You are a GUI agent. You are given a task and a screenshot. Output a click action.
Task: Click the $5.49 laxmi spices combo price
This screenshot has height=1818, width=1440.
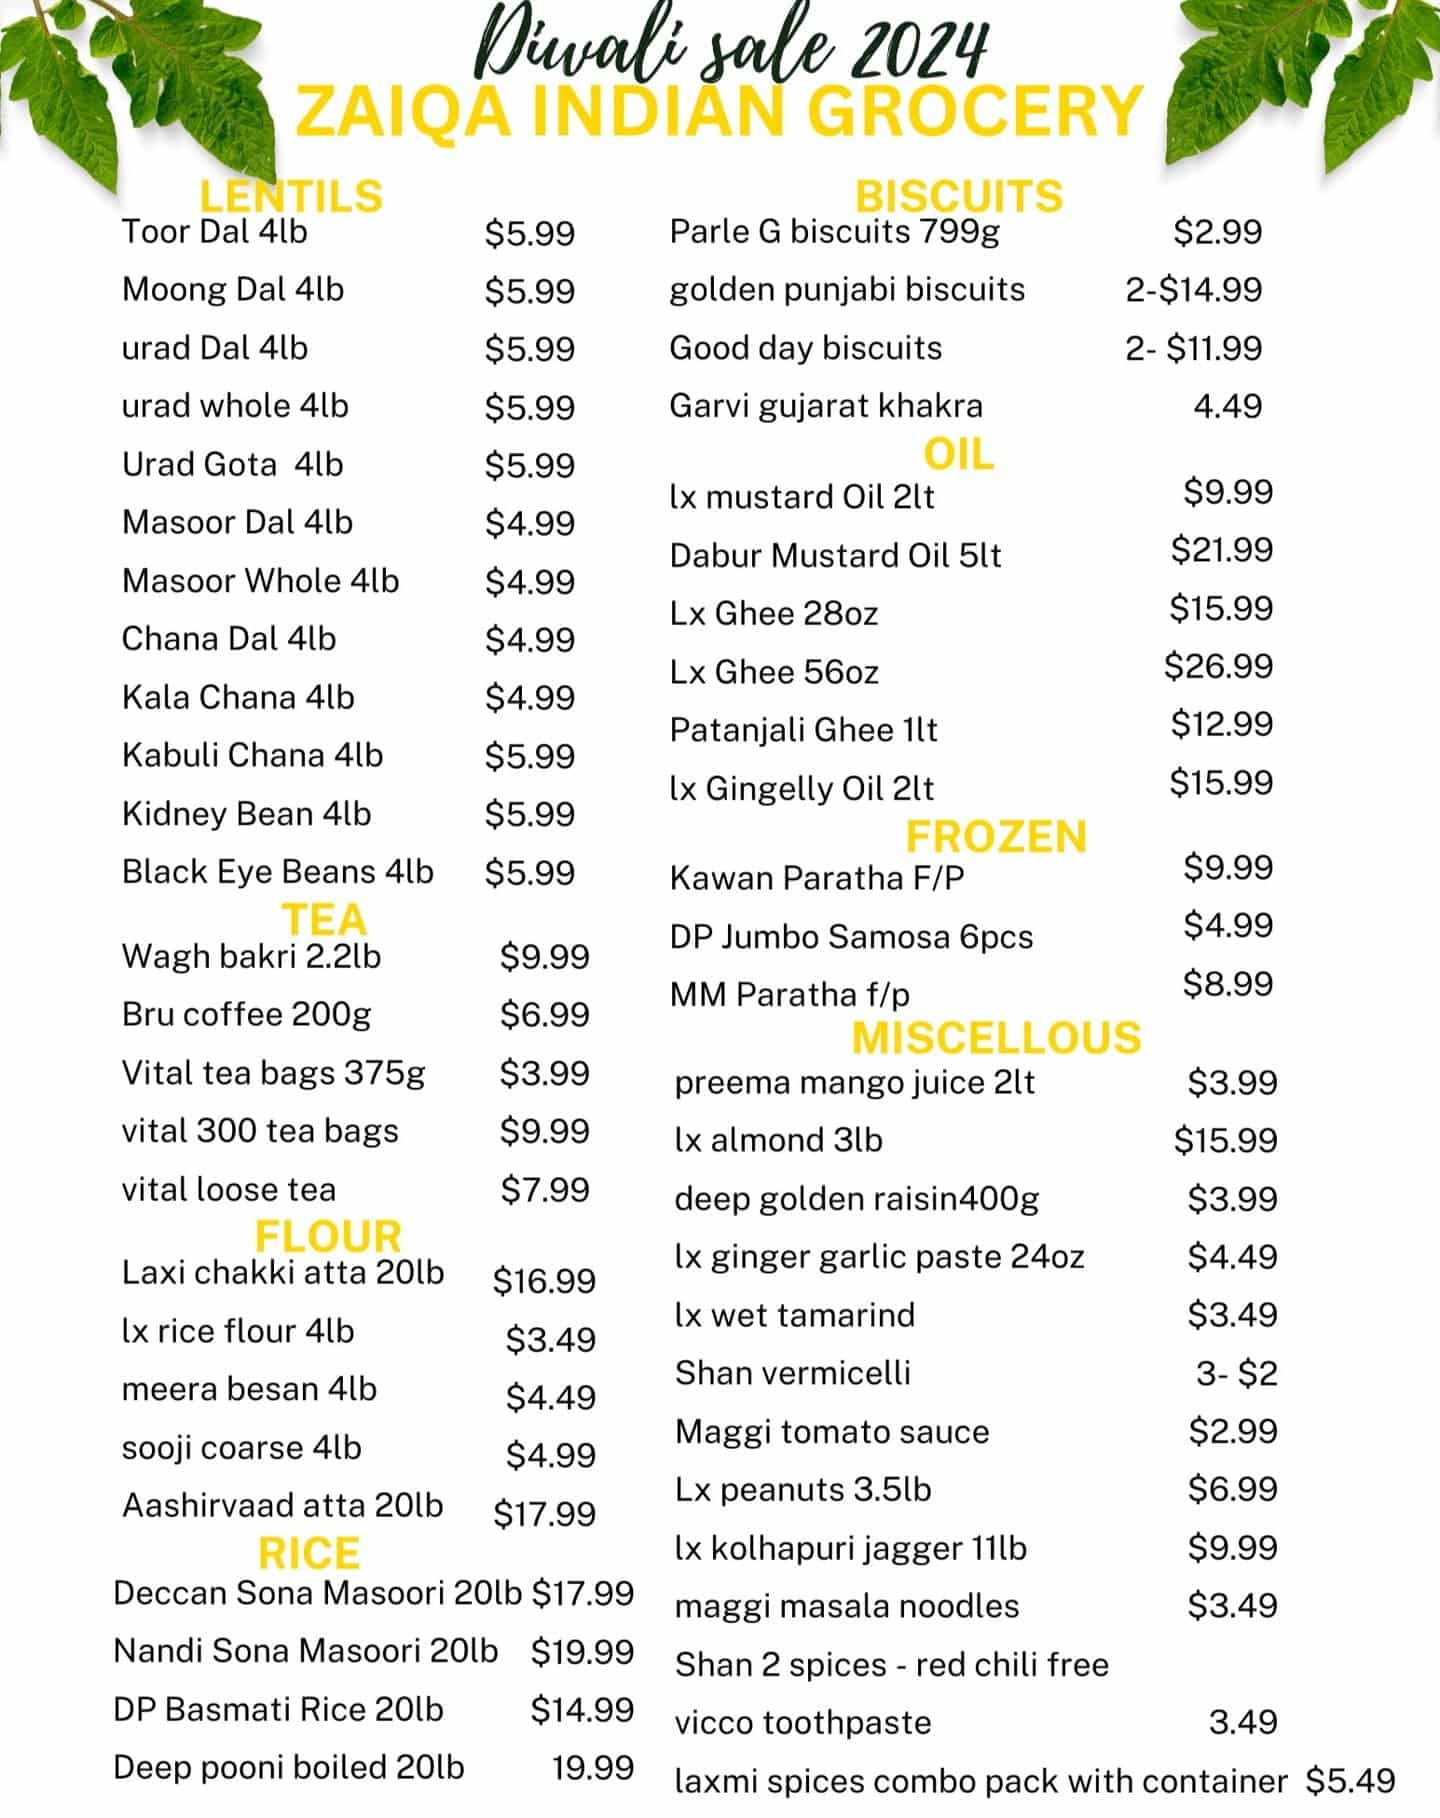[1350, 1781]
